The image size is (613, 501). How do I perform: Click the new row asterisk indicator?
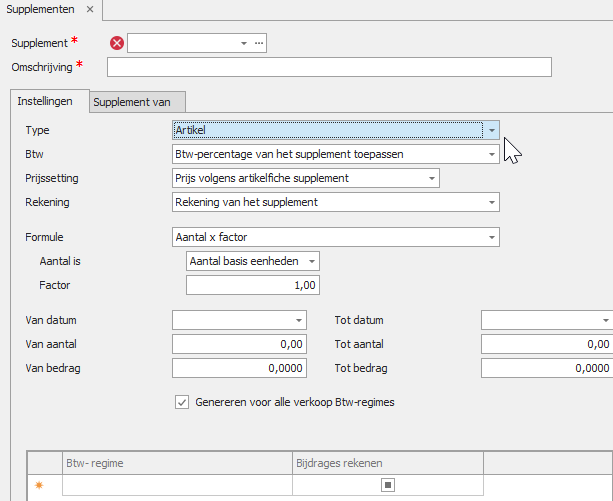[39, 485]
